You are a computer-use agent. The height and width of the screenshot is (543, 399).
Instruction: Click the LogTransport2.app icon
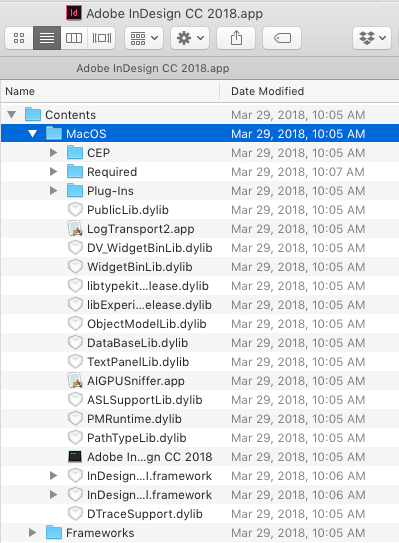click(75, 228)
